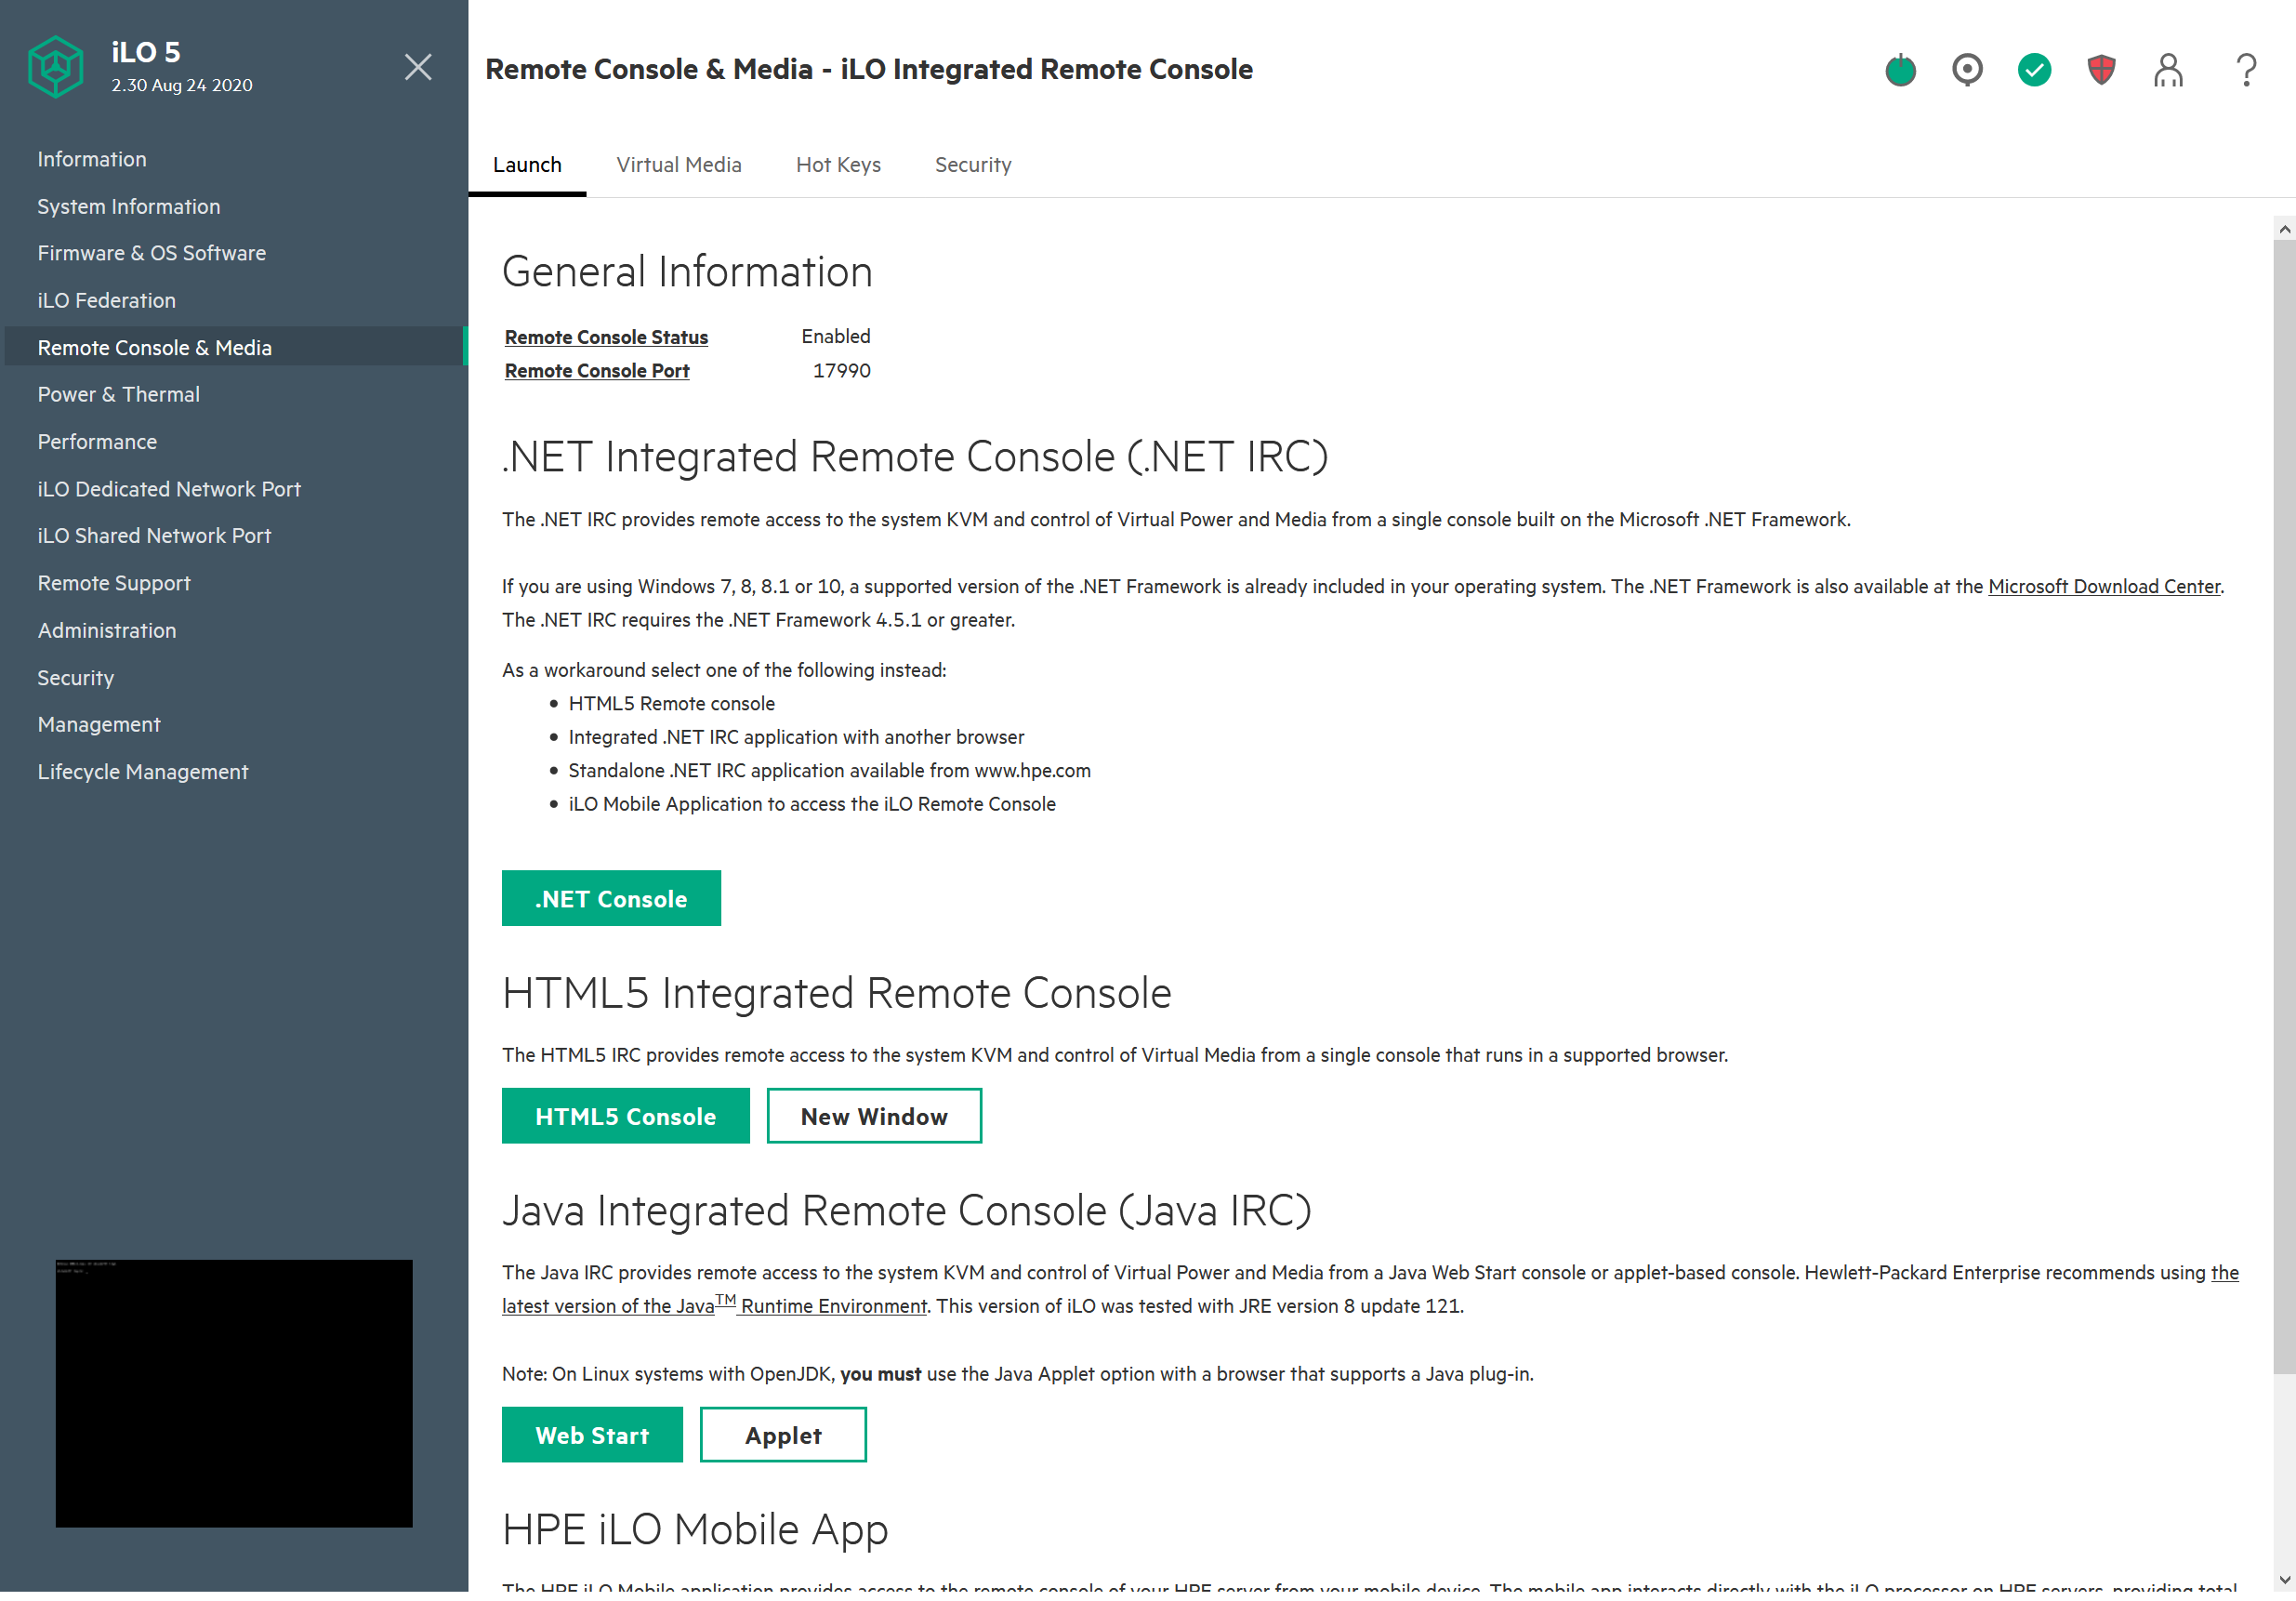Switch to the Virtual Media tab
The image size is (2296, 1601).
(678, 165)
